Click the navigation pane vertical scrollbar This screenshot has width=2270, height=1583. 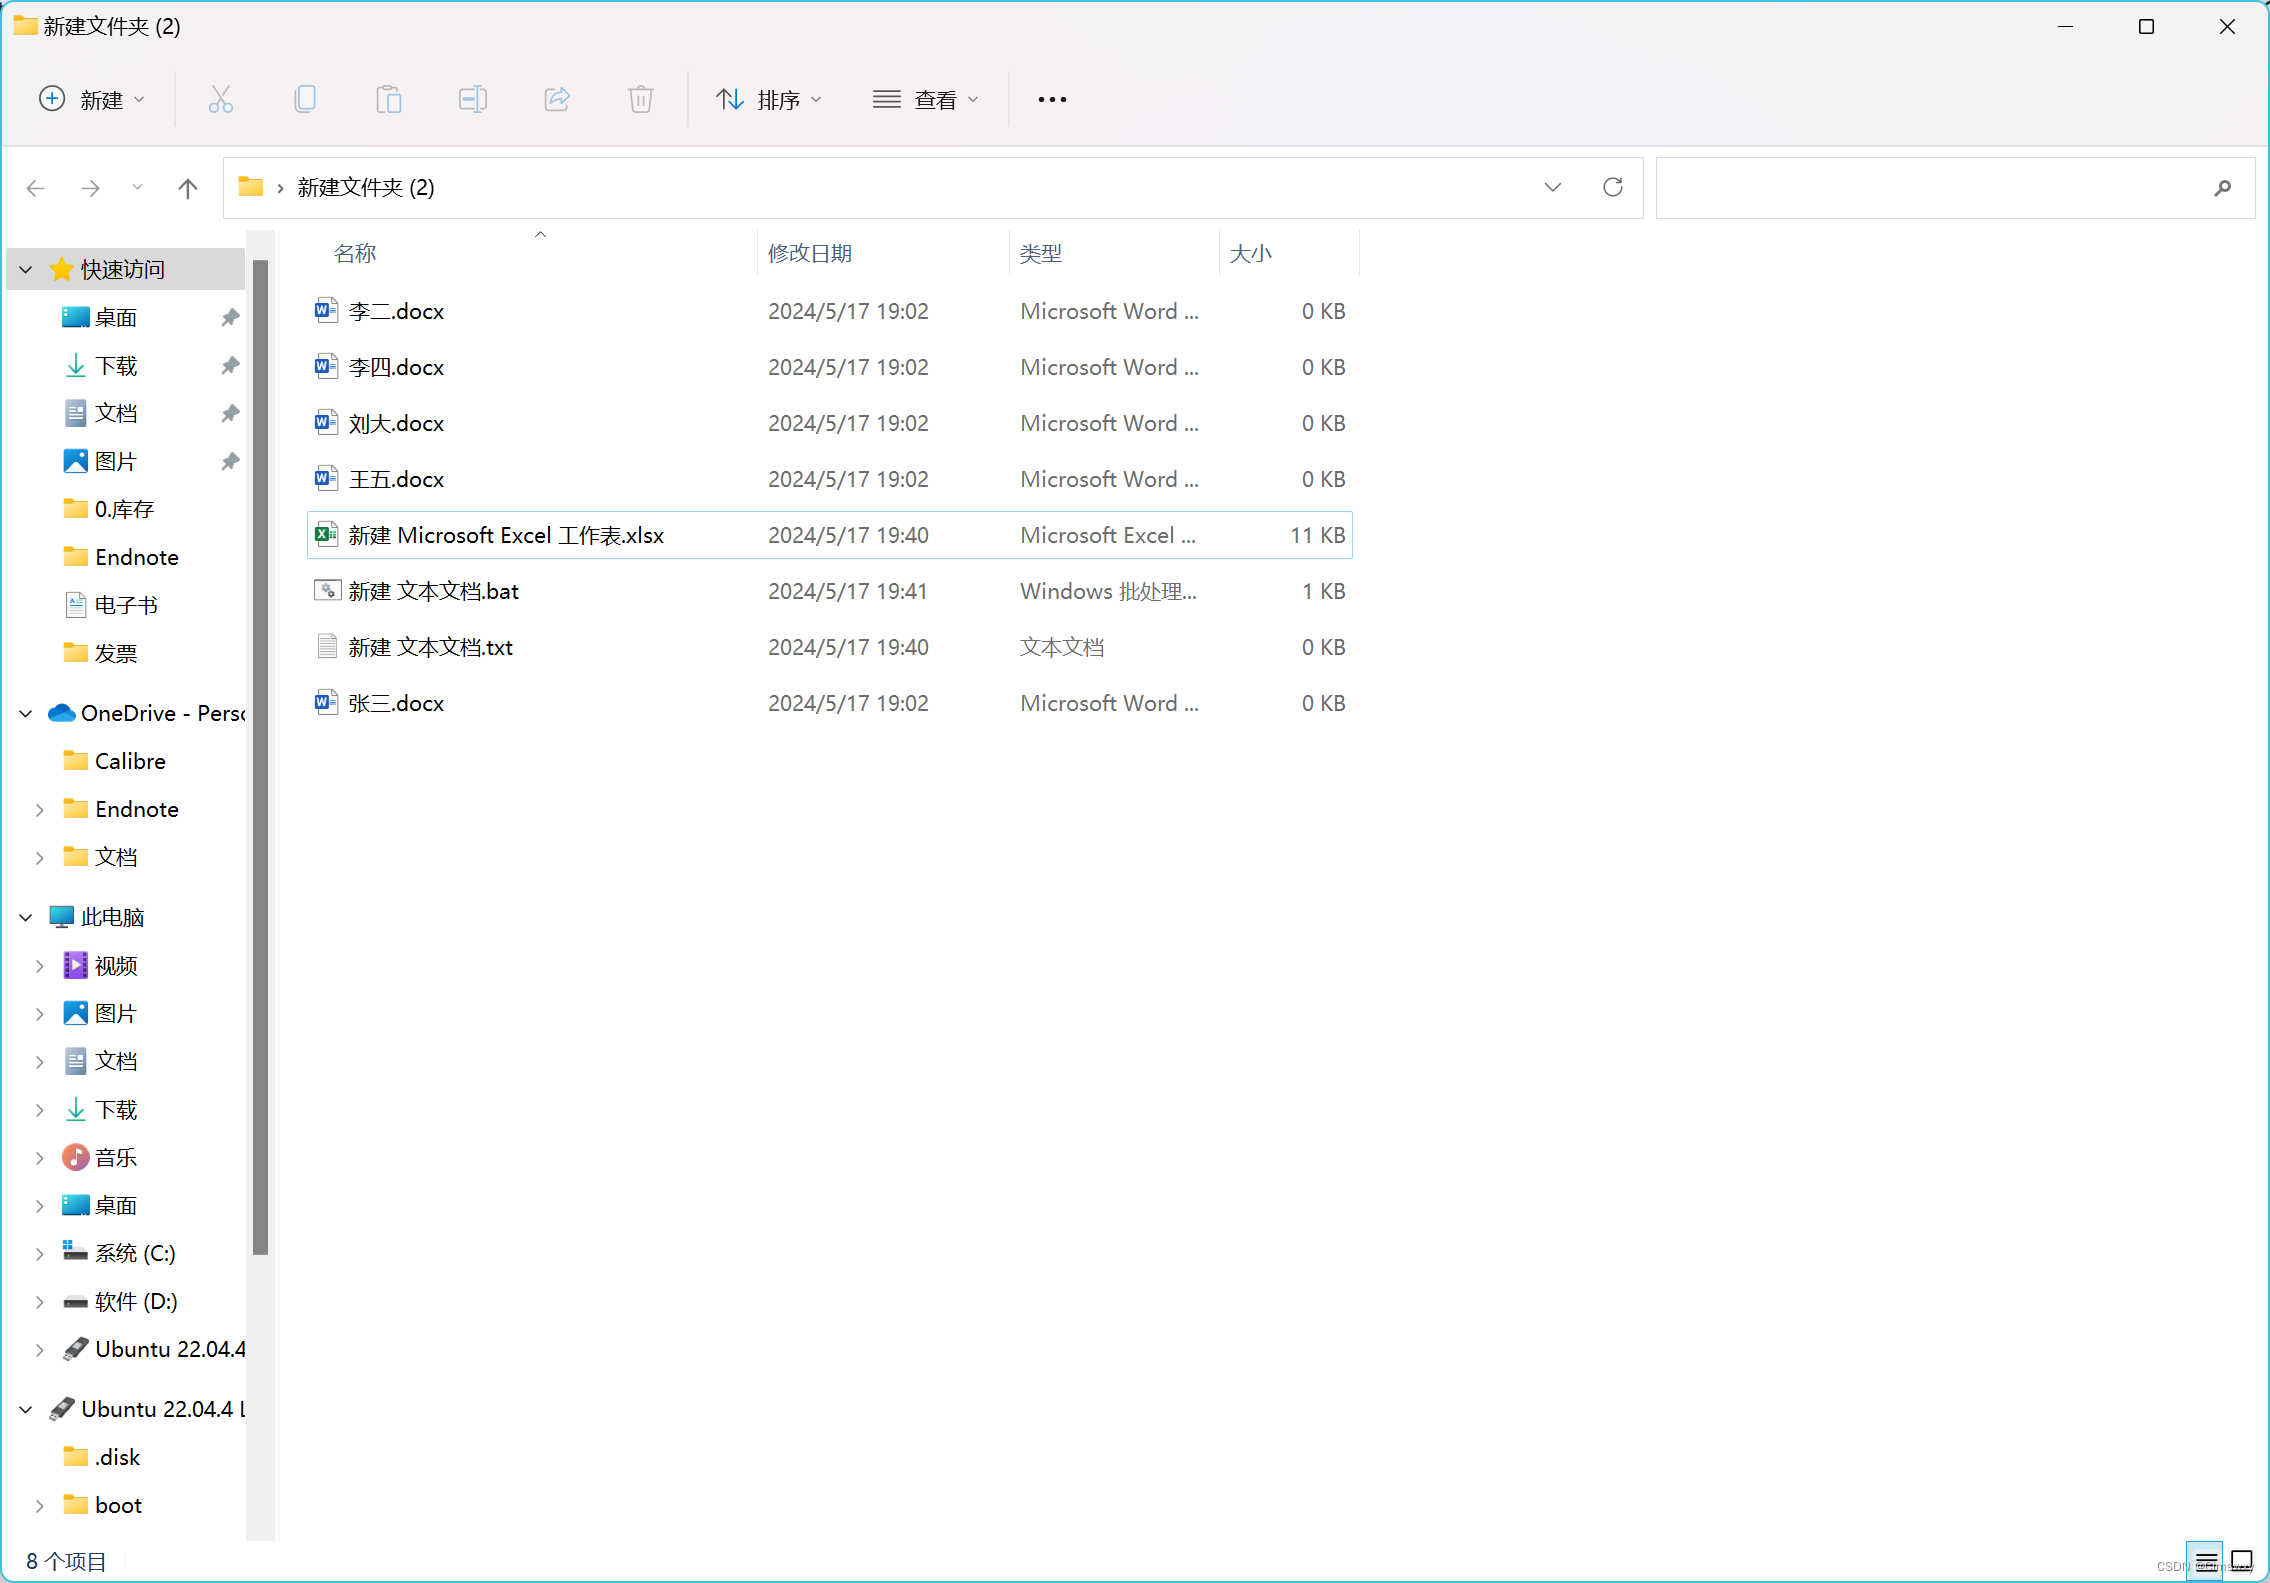pos(261,755)
